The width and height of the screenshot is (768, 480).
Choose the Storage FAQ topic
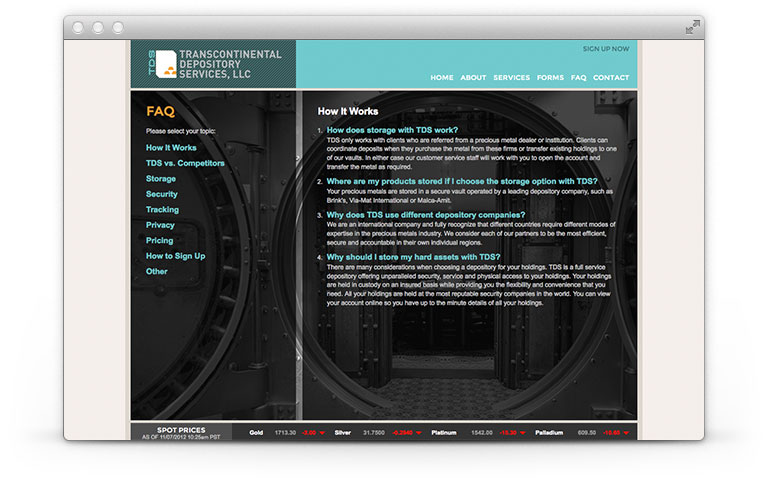tap(161, 179)
